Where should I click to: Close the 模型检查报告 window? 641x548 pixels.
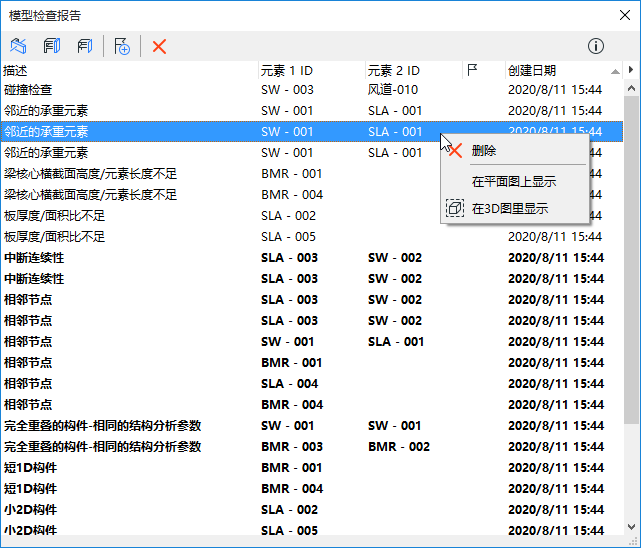(625, 16)
